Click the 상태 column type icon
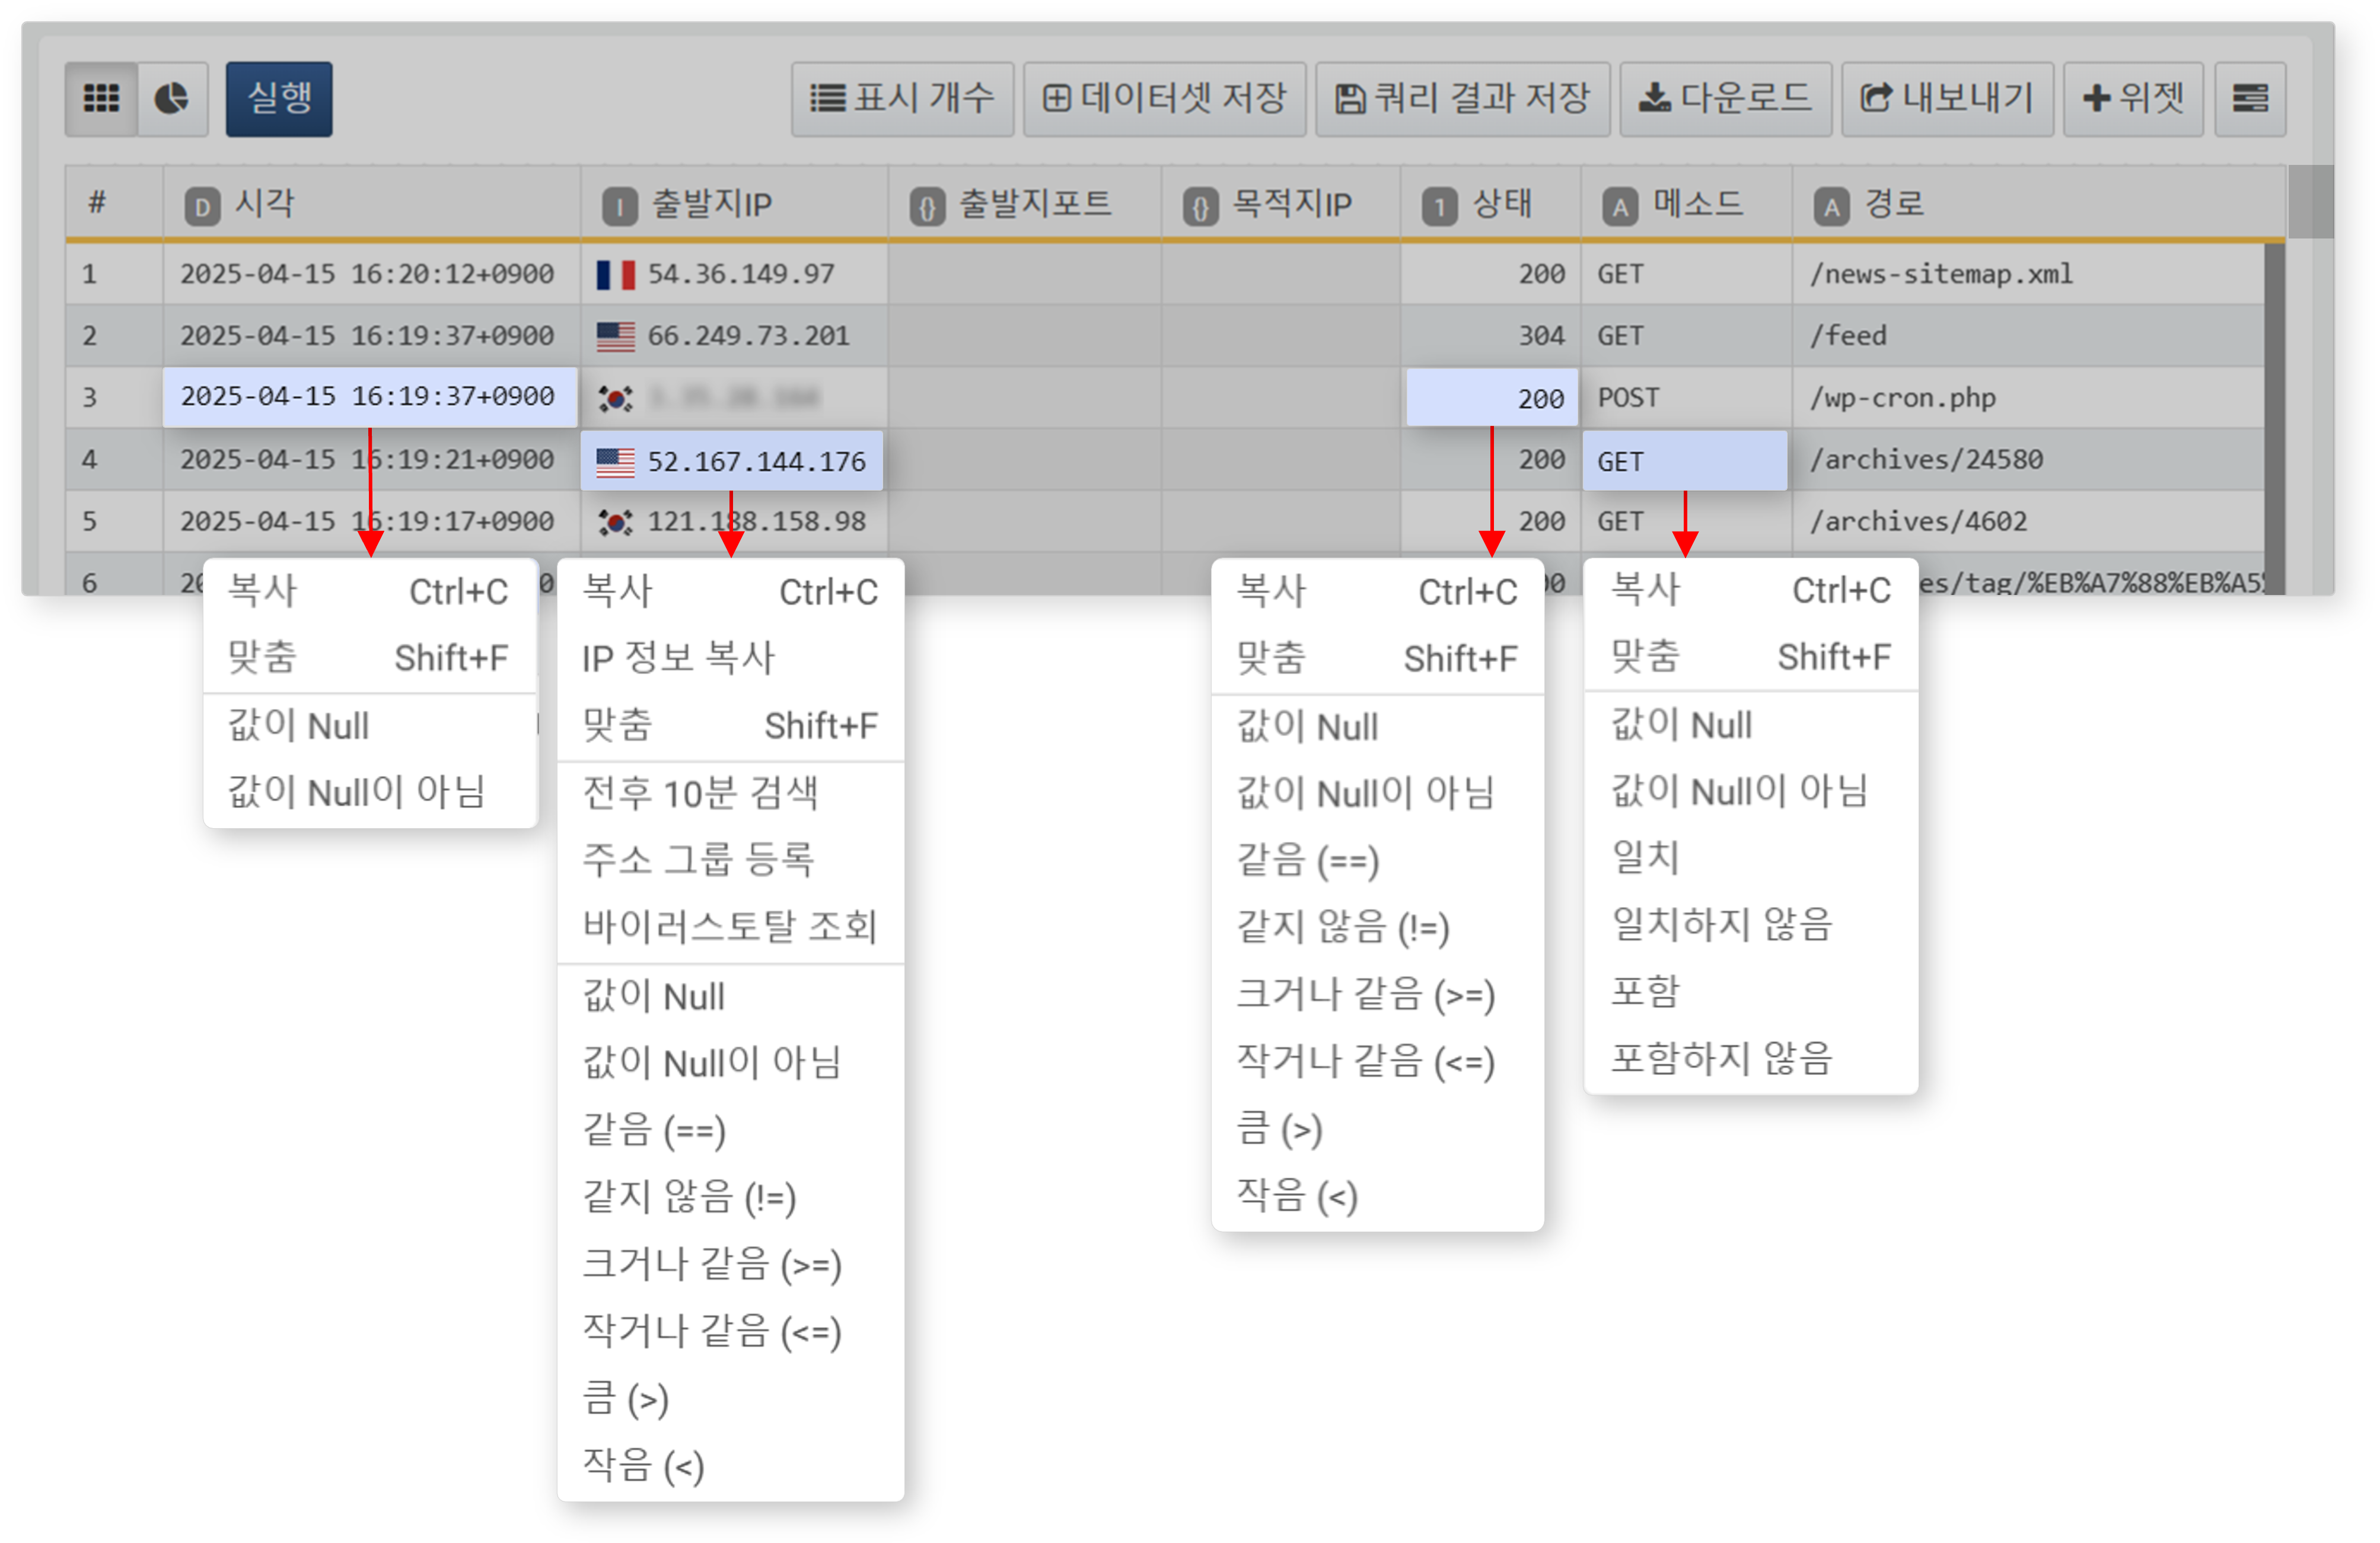The image size is (2380, 1543). [x=1439, y=207]
